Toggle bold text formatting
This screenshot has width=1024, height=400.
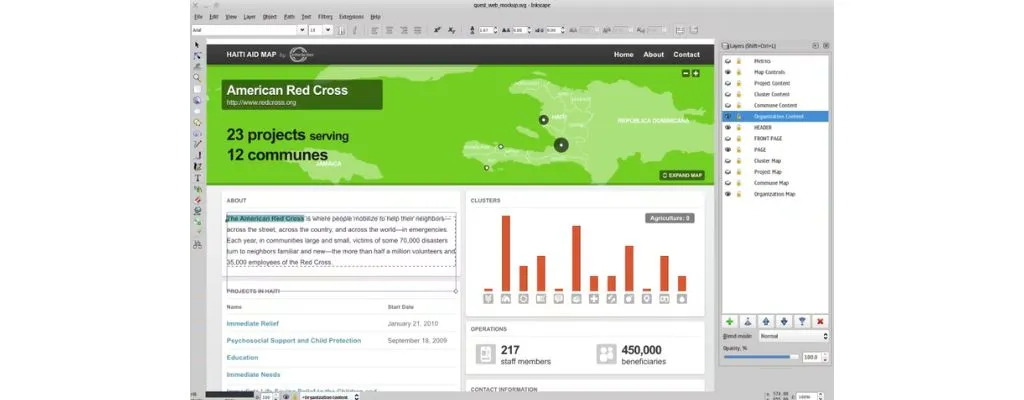coord(341,30)
